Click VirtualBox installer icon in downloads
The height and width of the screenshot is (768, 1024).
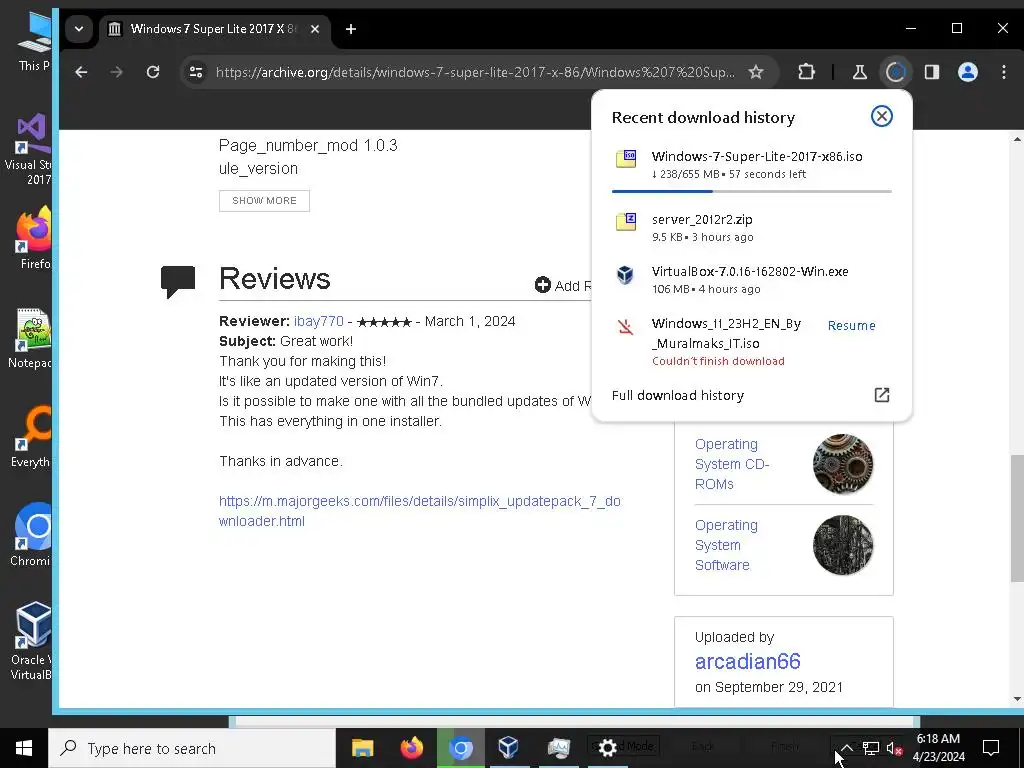coord(625,274)
